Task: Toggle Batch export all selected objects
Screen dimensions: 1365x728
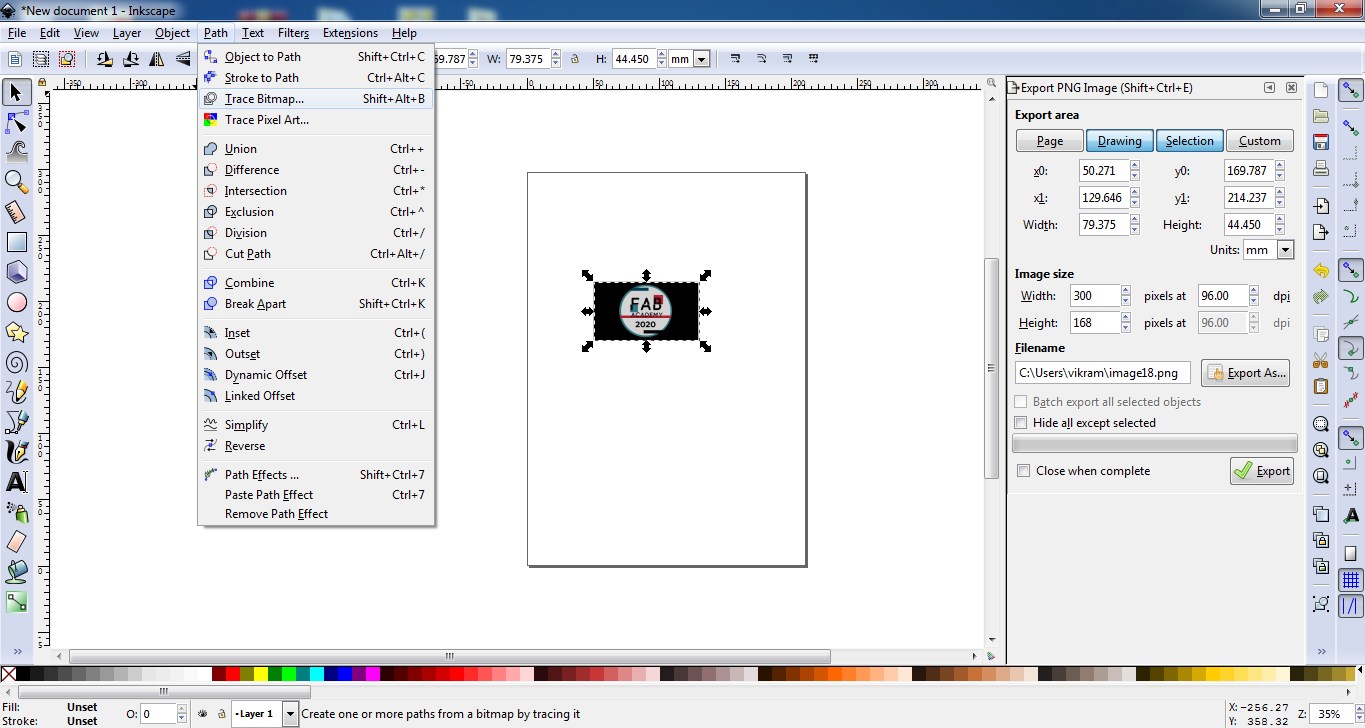Action: click(x=1108, y=402)
